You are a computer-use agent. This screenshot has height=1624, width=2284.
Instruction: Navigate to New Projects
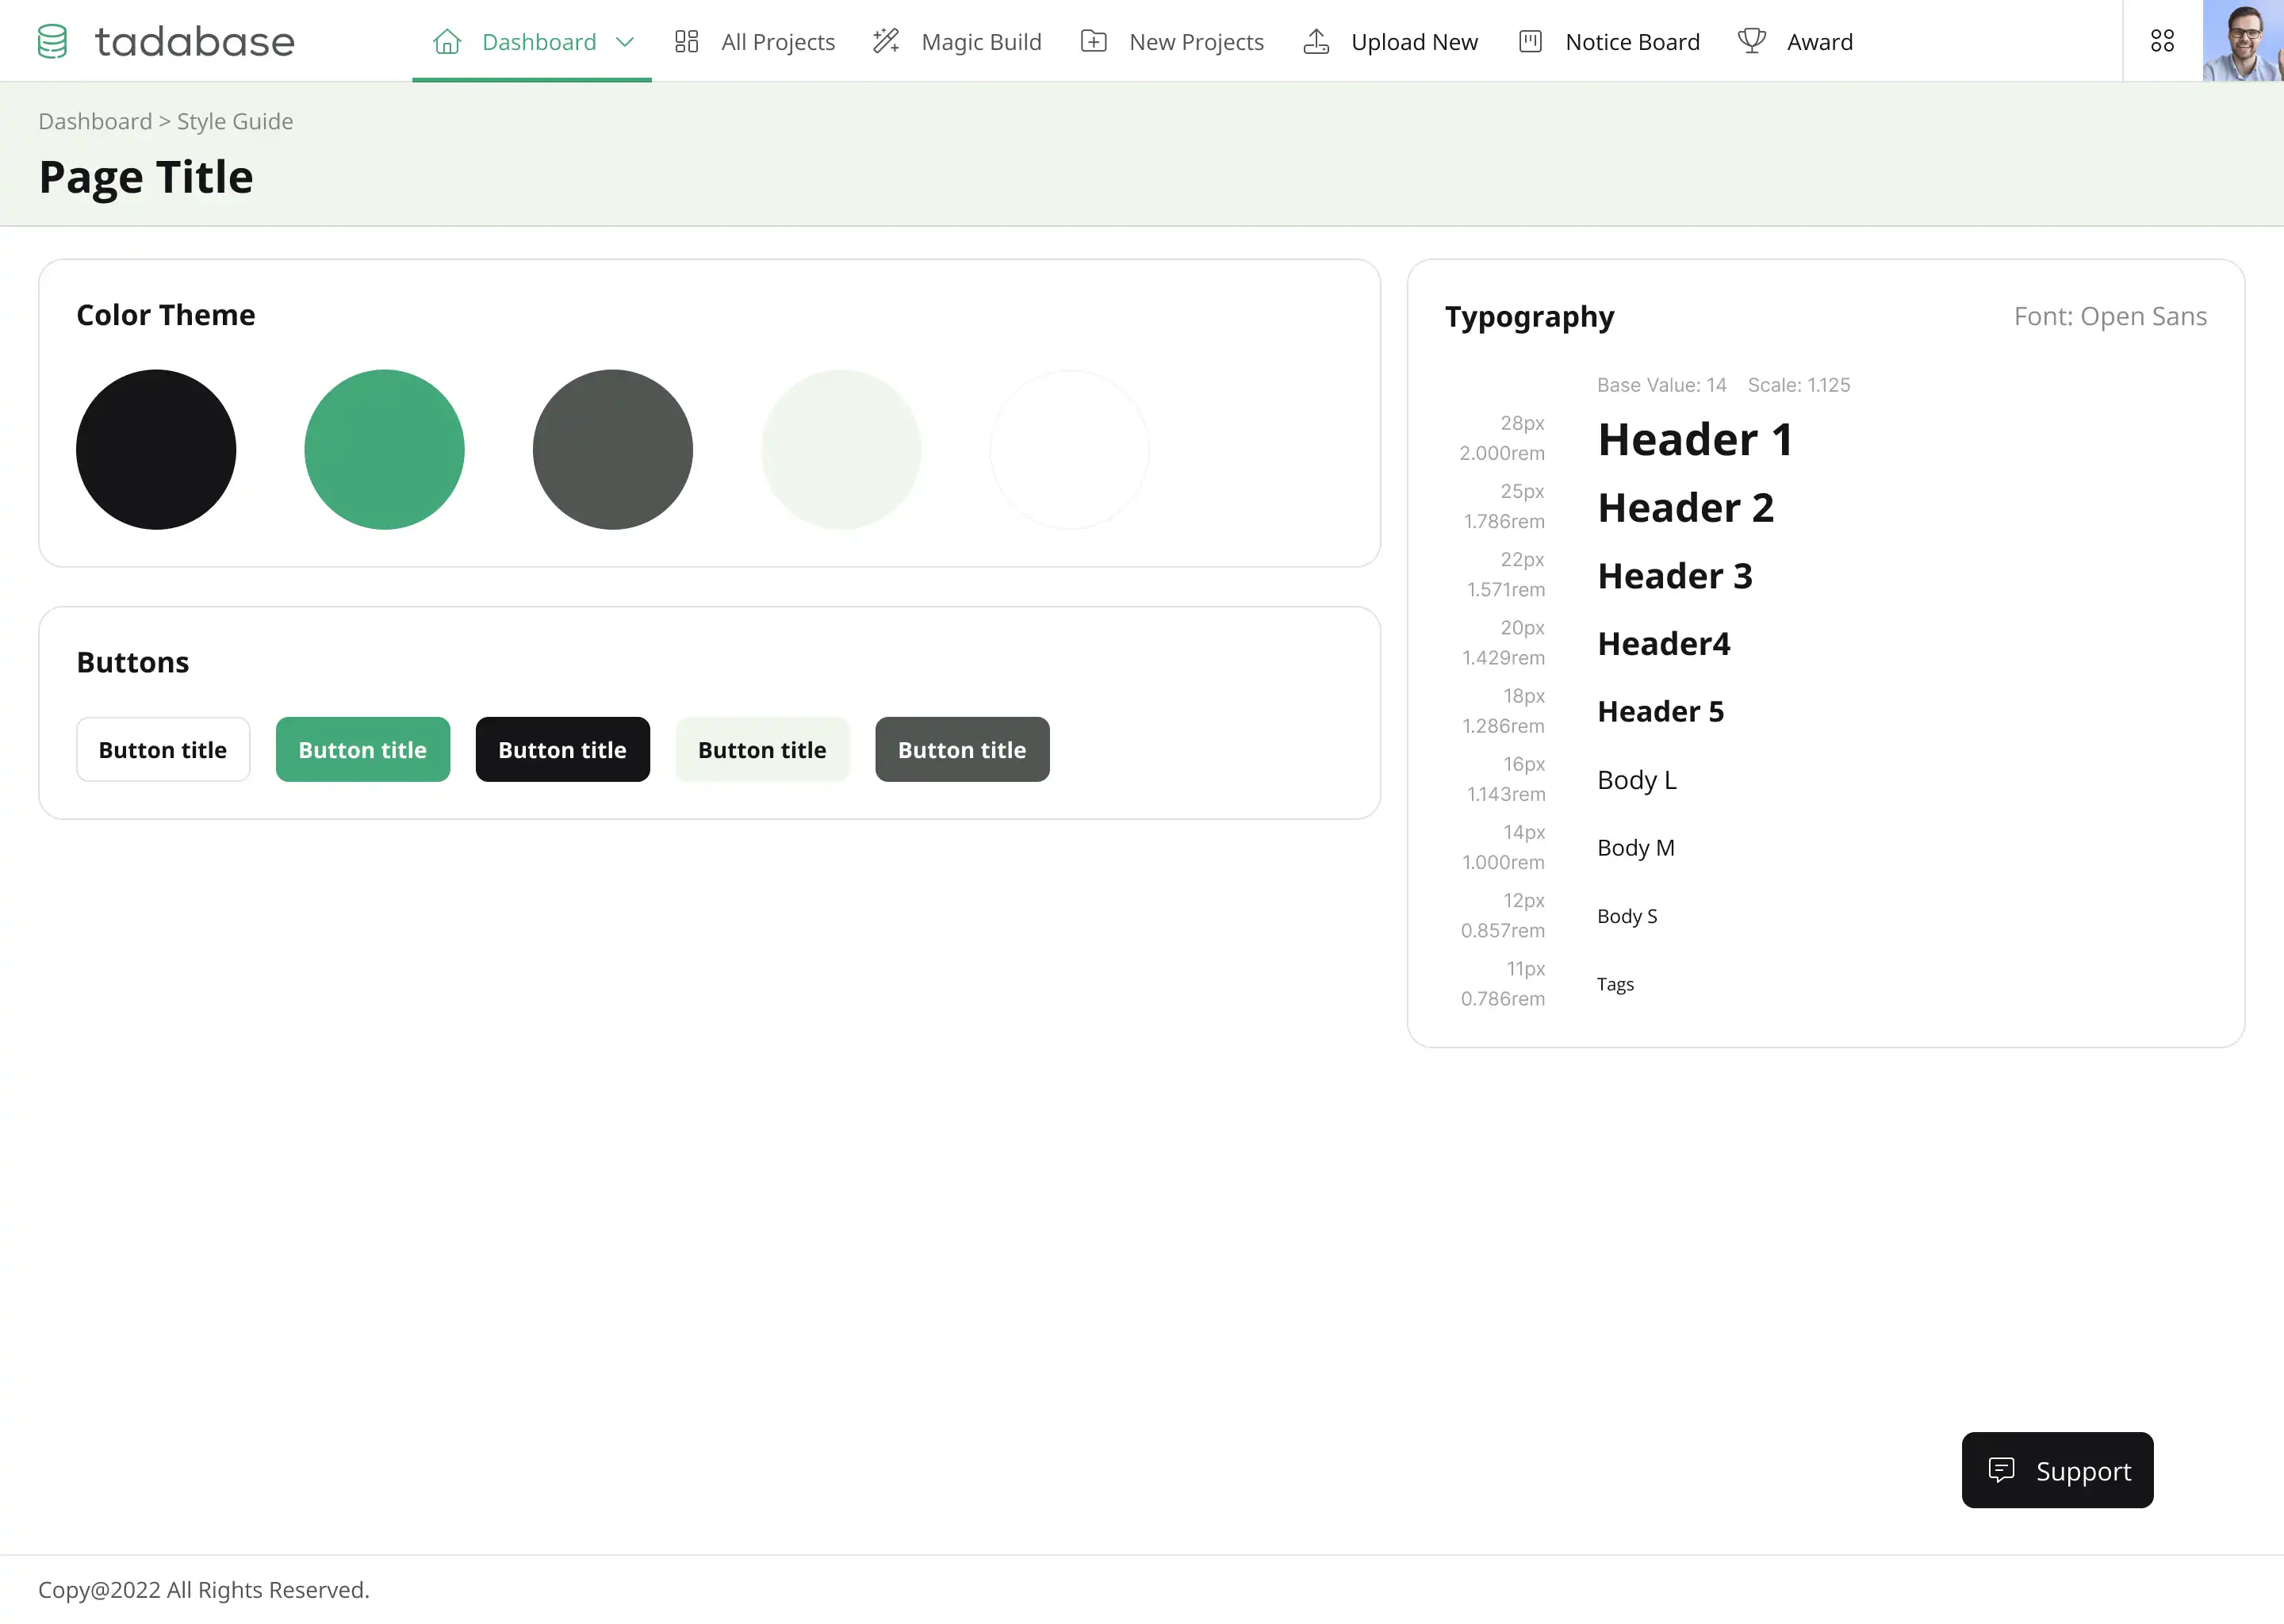pyautogui.click(x=1172, y=41)
